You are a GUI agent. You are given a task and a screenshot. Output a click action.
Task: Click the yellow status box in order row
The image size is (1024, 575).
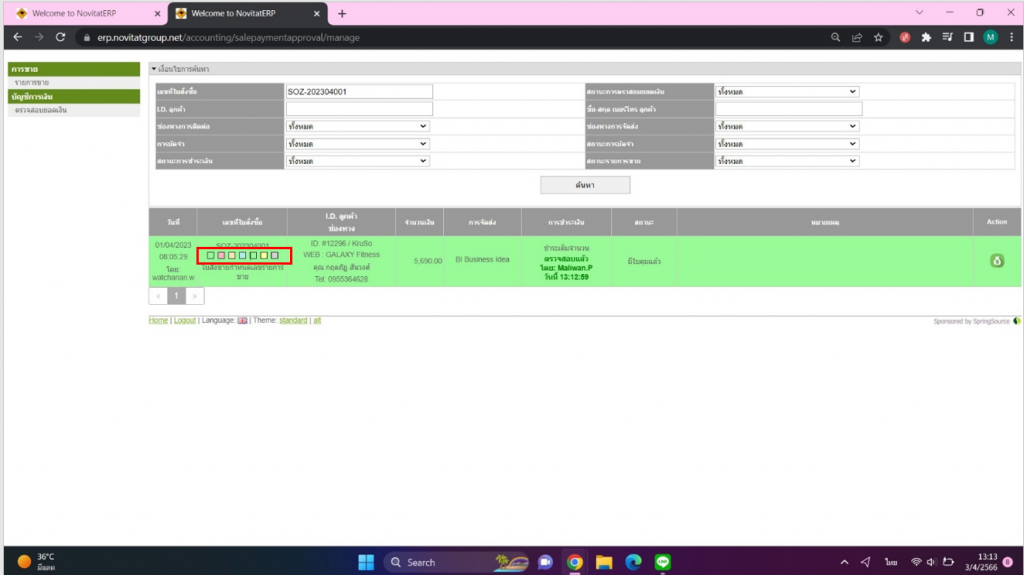click(x=264, y=256)
